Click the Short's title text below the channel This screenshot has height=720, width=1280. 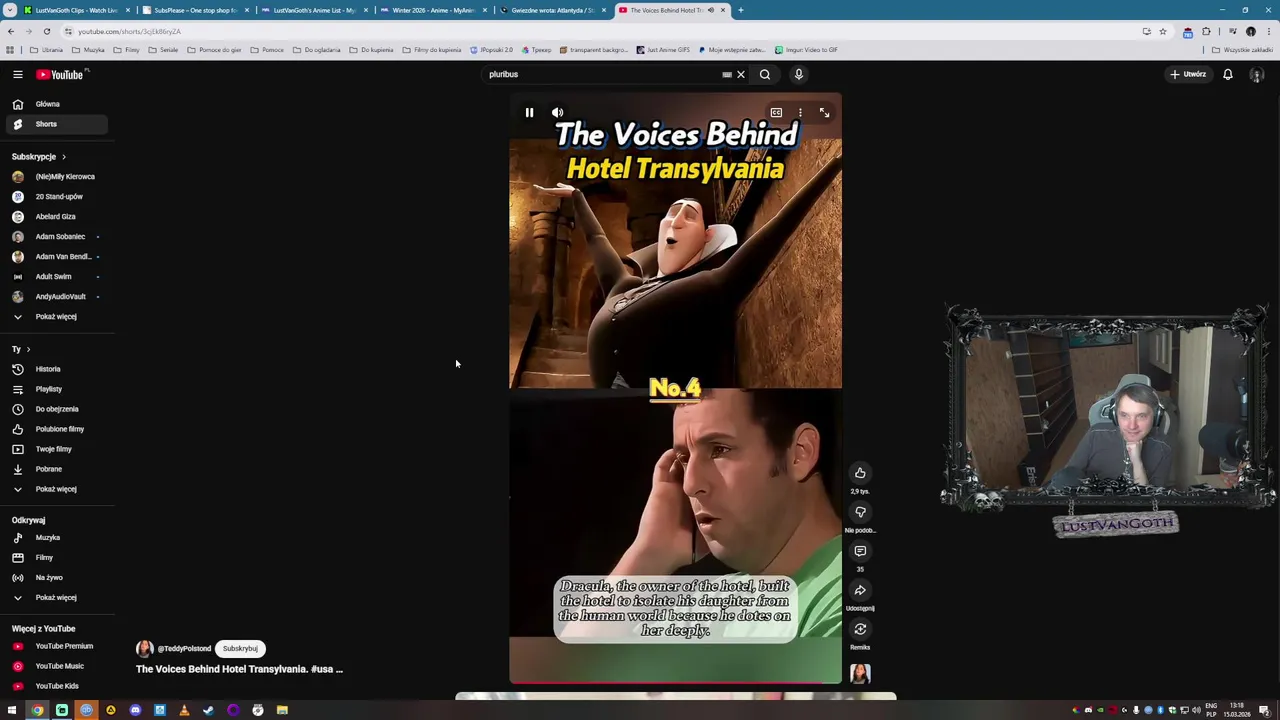pyautogui.click(x=239, y=669)
